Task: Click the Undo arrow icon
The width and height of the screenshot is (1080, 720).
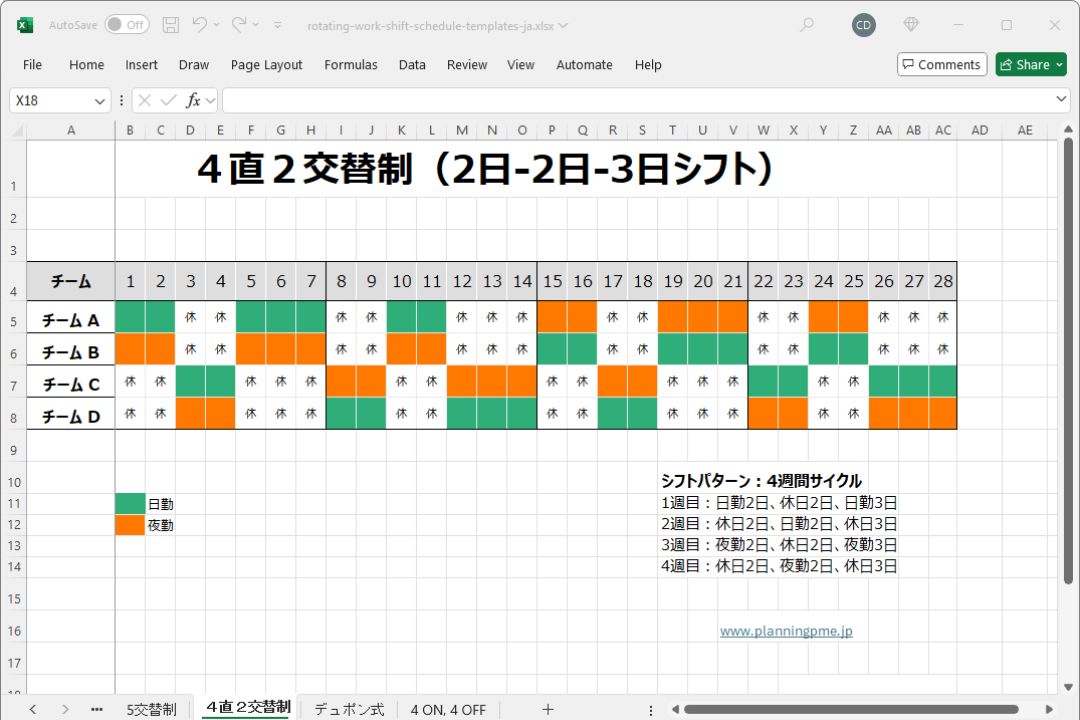Action: pos(200,25)
